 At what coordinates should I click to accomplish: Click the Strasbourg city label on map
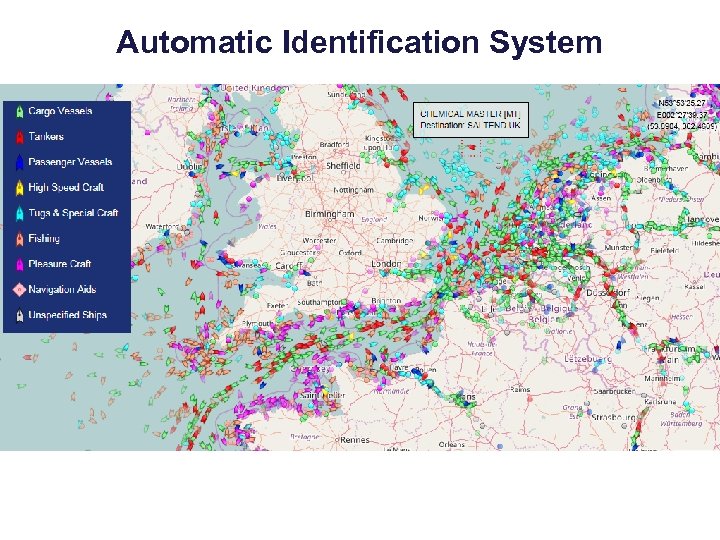(x=613, y=418)
